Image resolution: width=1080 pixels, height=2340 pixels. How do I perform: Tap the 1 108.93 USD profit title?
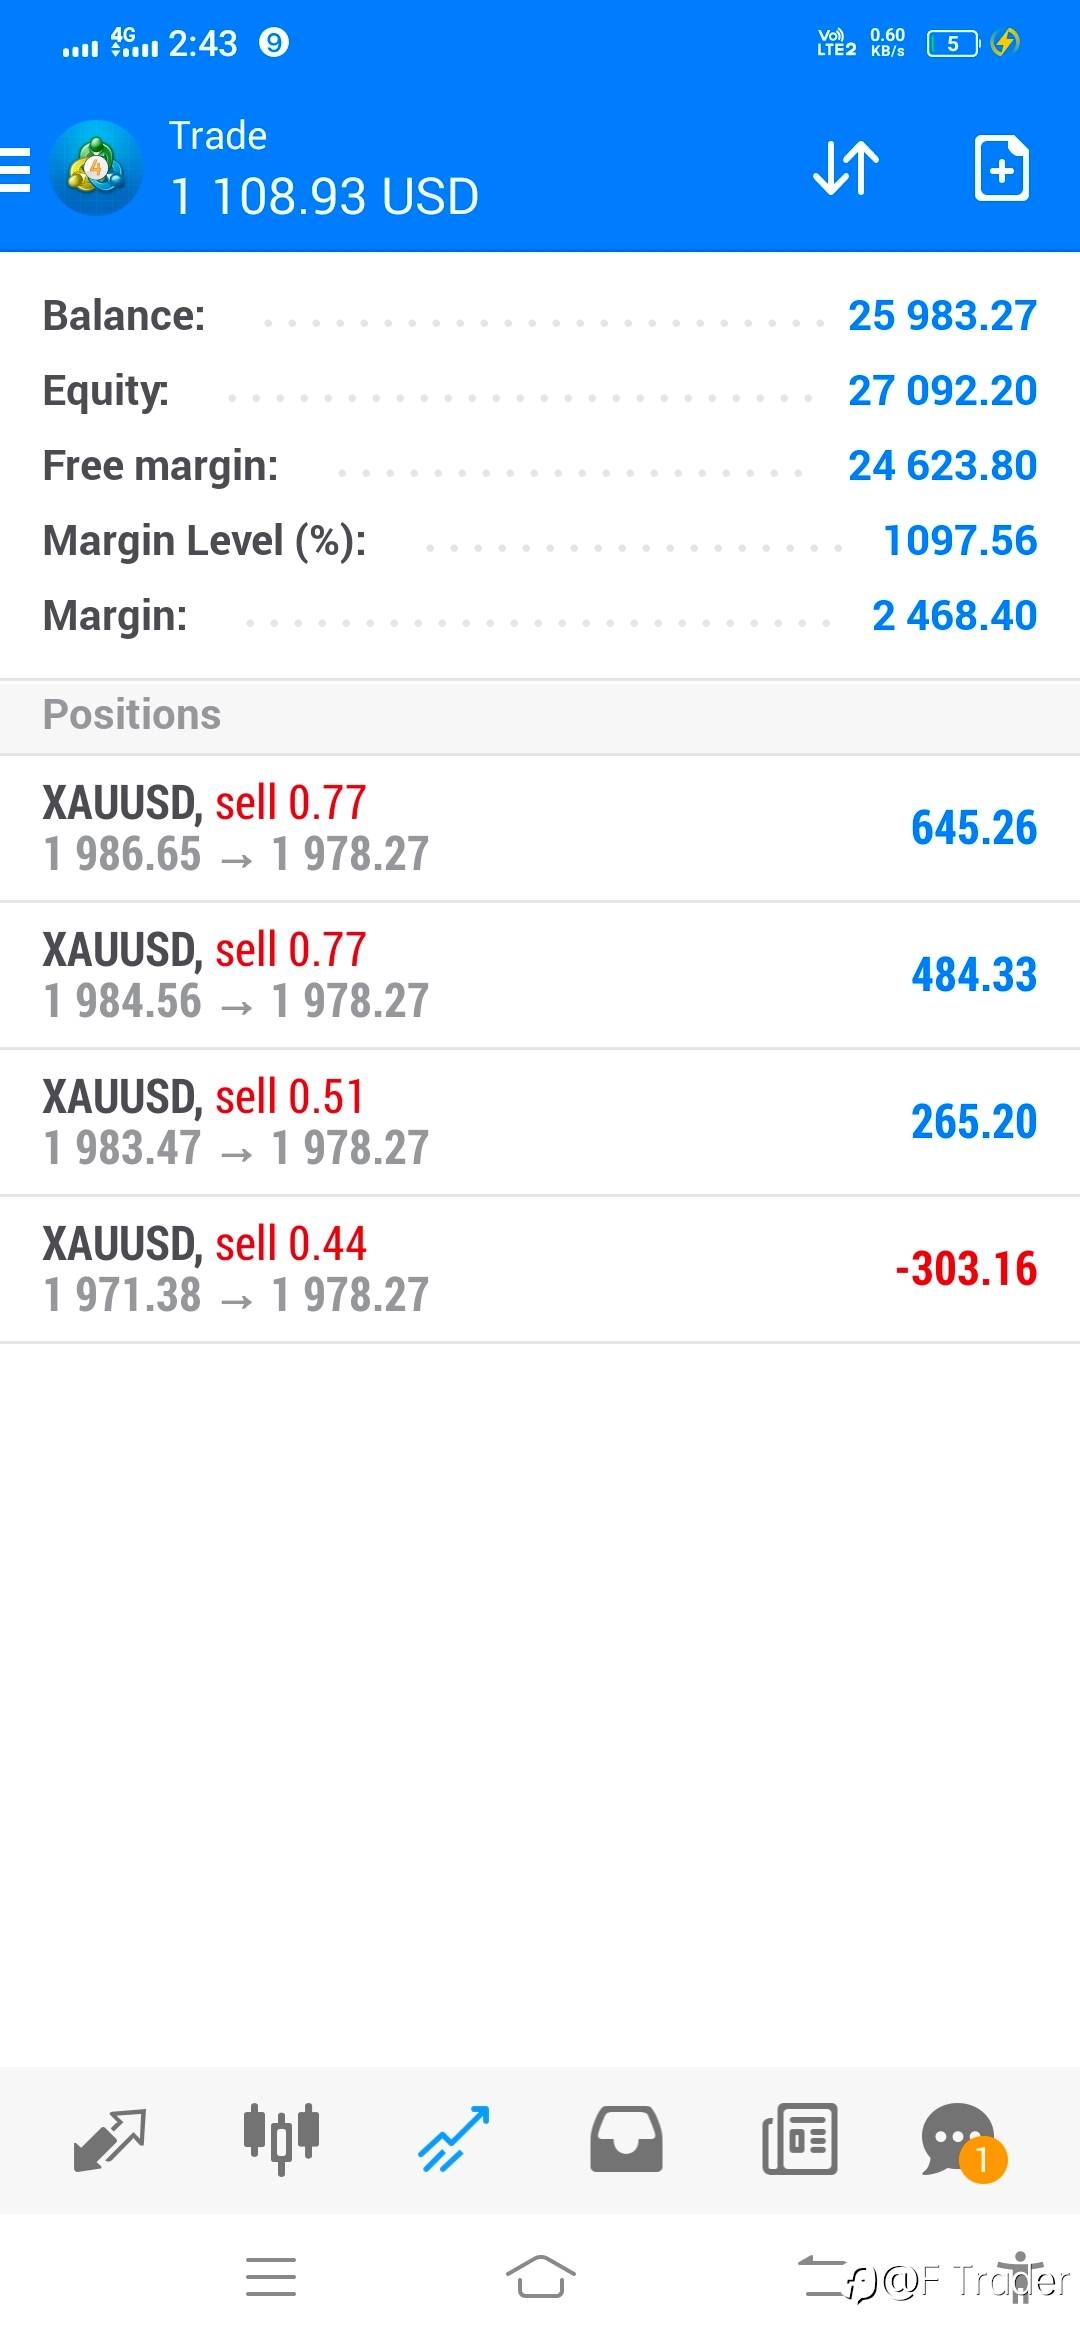(325, 196)
